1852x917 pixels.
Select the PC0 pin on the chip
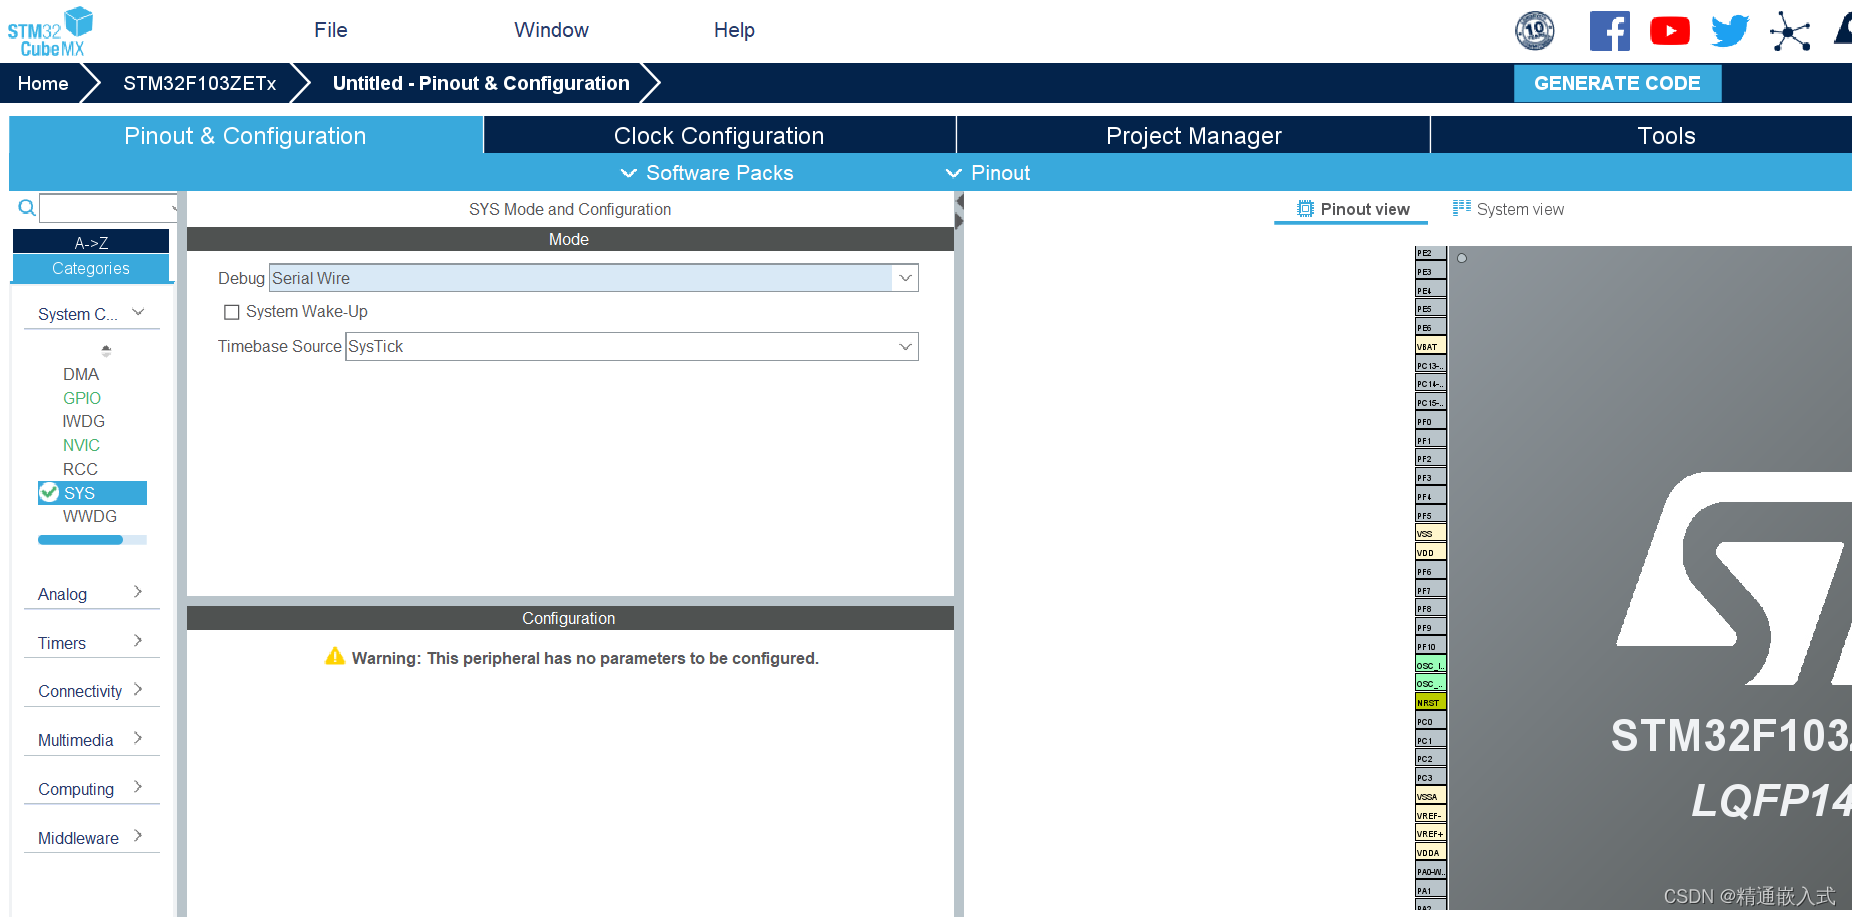[1430, 721]
